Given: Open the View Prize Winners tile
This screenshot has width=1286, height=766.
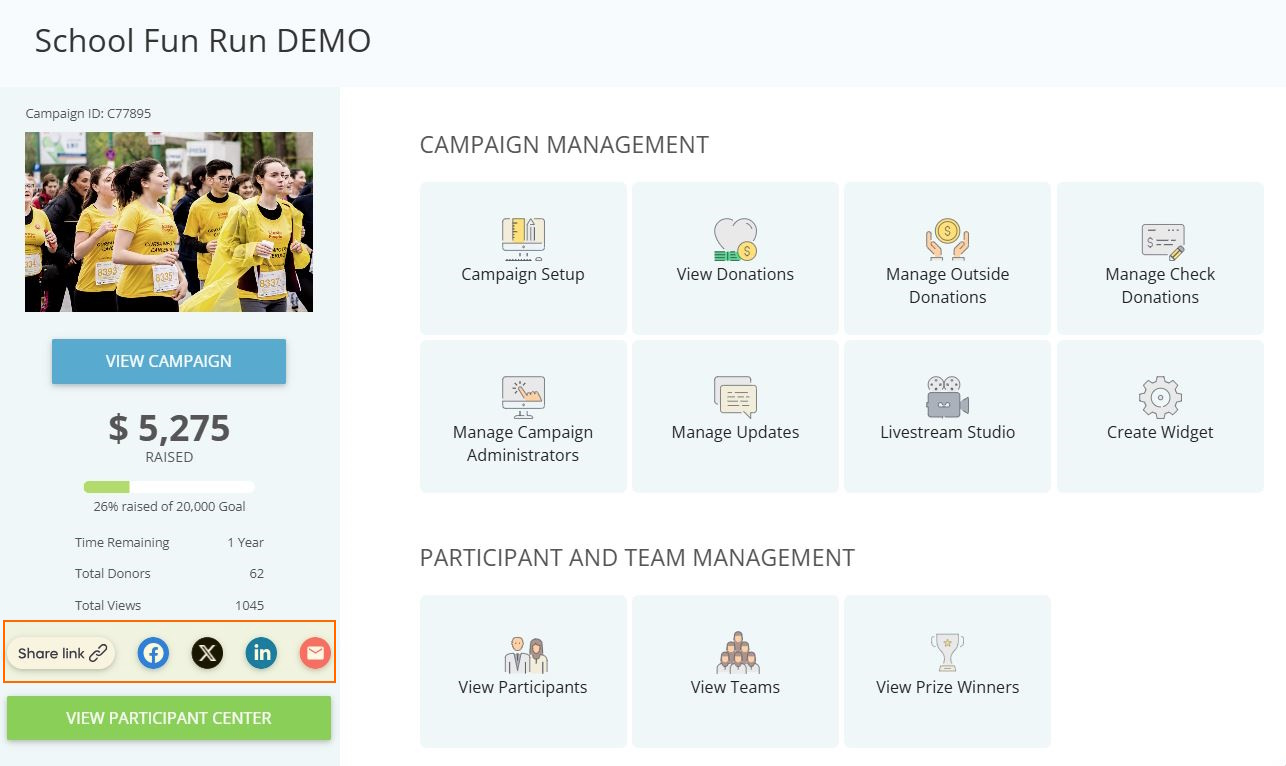Looking at the screenshot, I should tap(947, 671).
